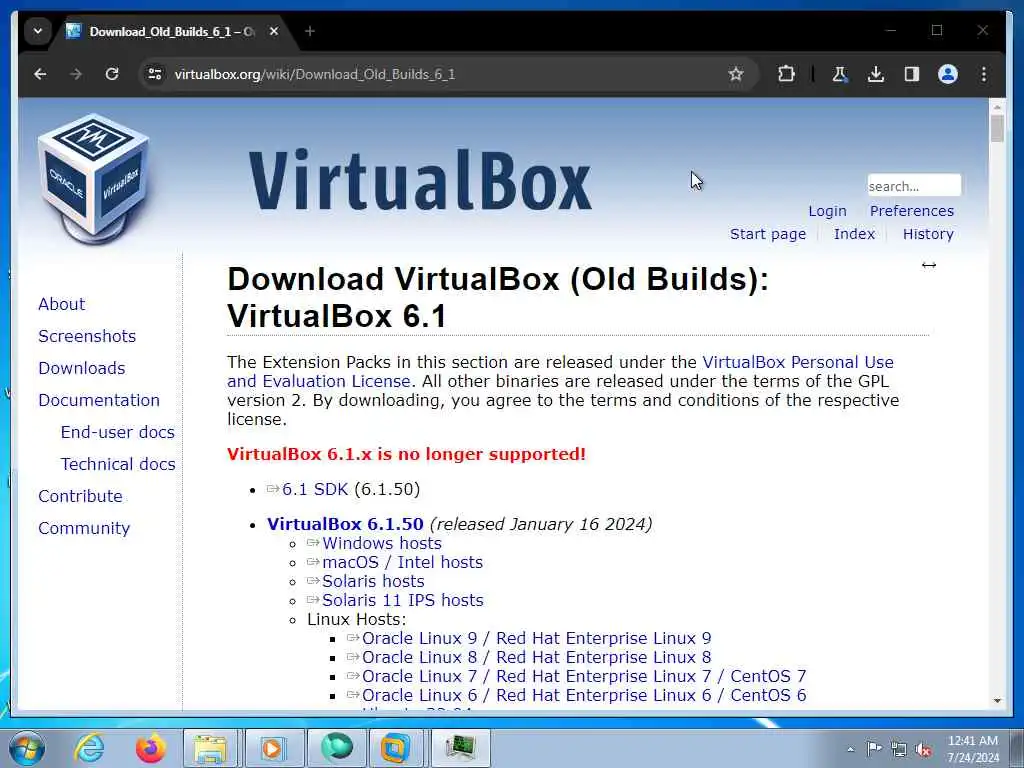The image size is (1024, 768).
Task: Open Documentation in the sidebar
Action: click(x=99, y=400)
